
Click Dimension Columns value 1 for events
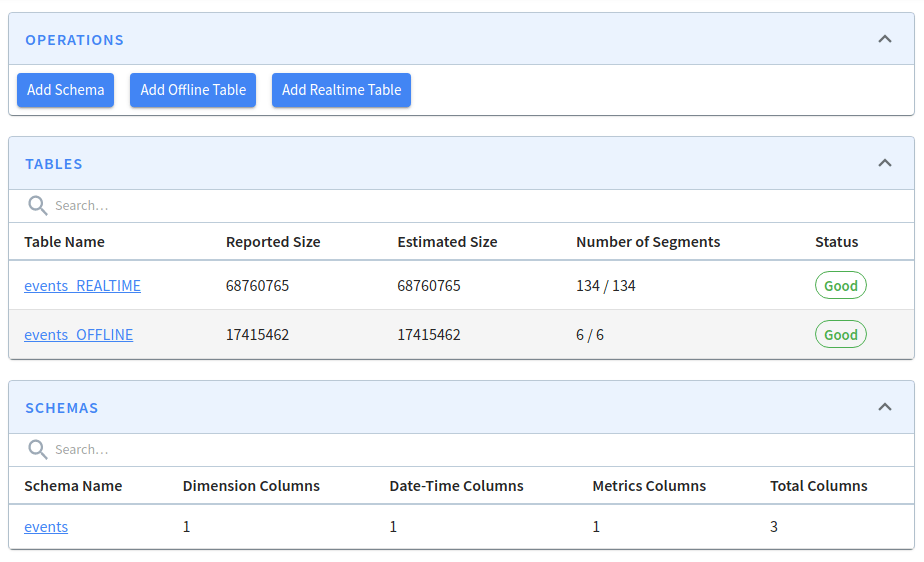pos(186,527)
